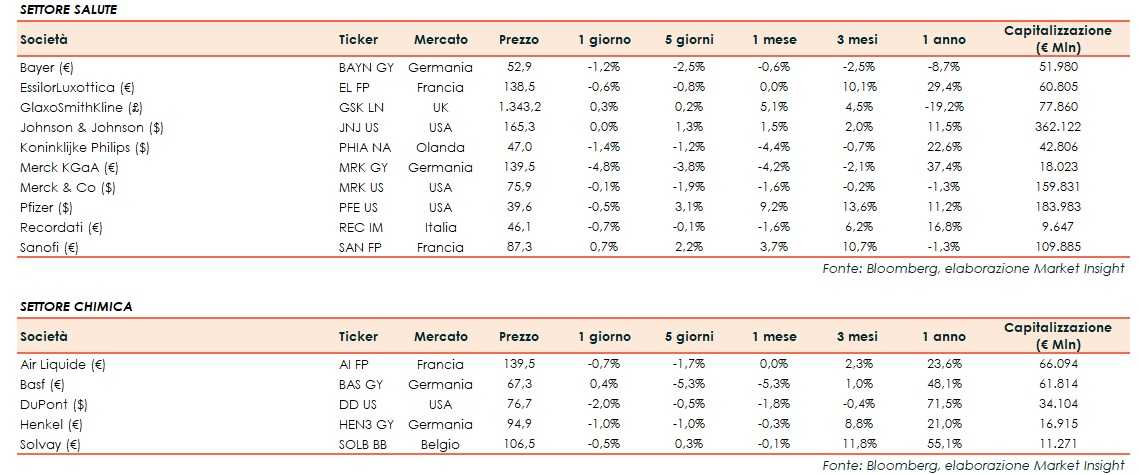Click the JNJ US ticker cell
1139x475 pixels.
[360, 127]
